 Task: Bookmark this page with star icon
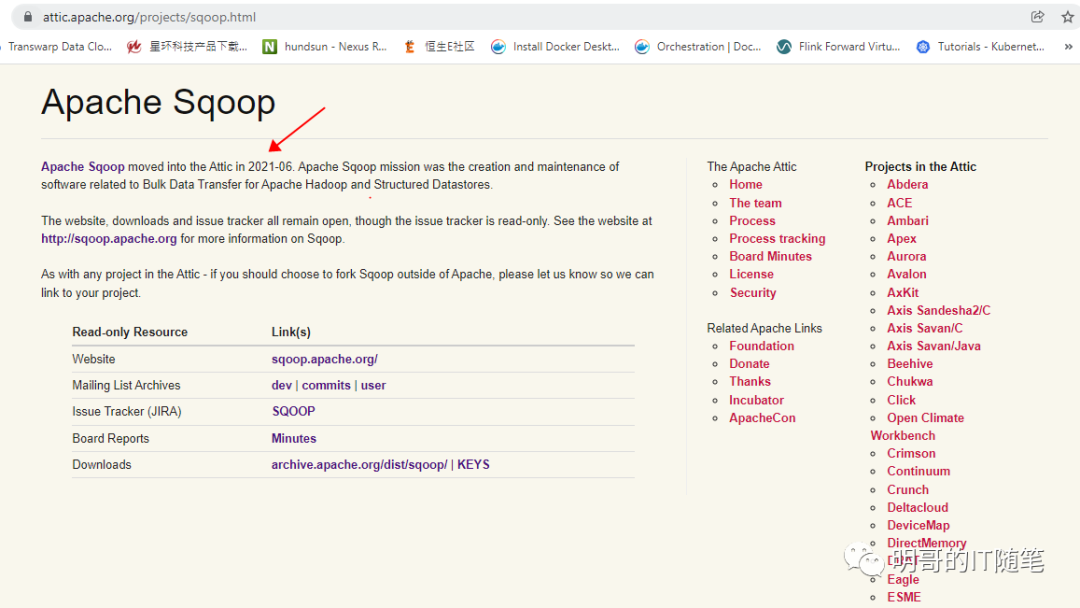1068,17
